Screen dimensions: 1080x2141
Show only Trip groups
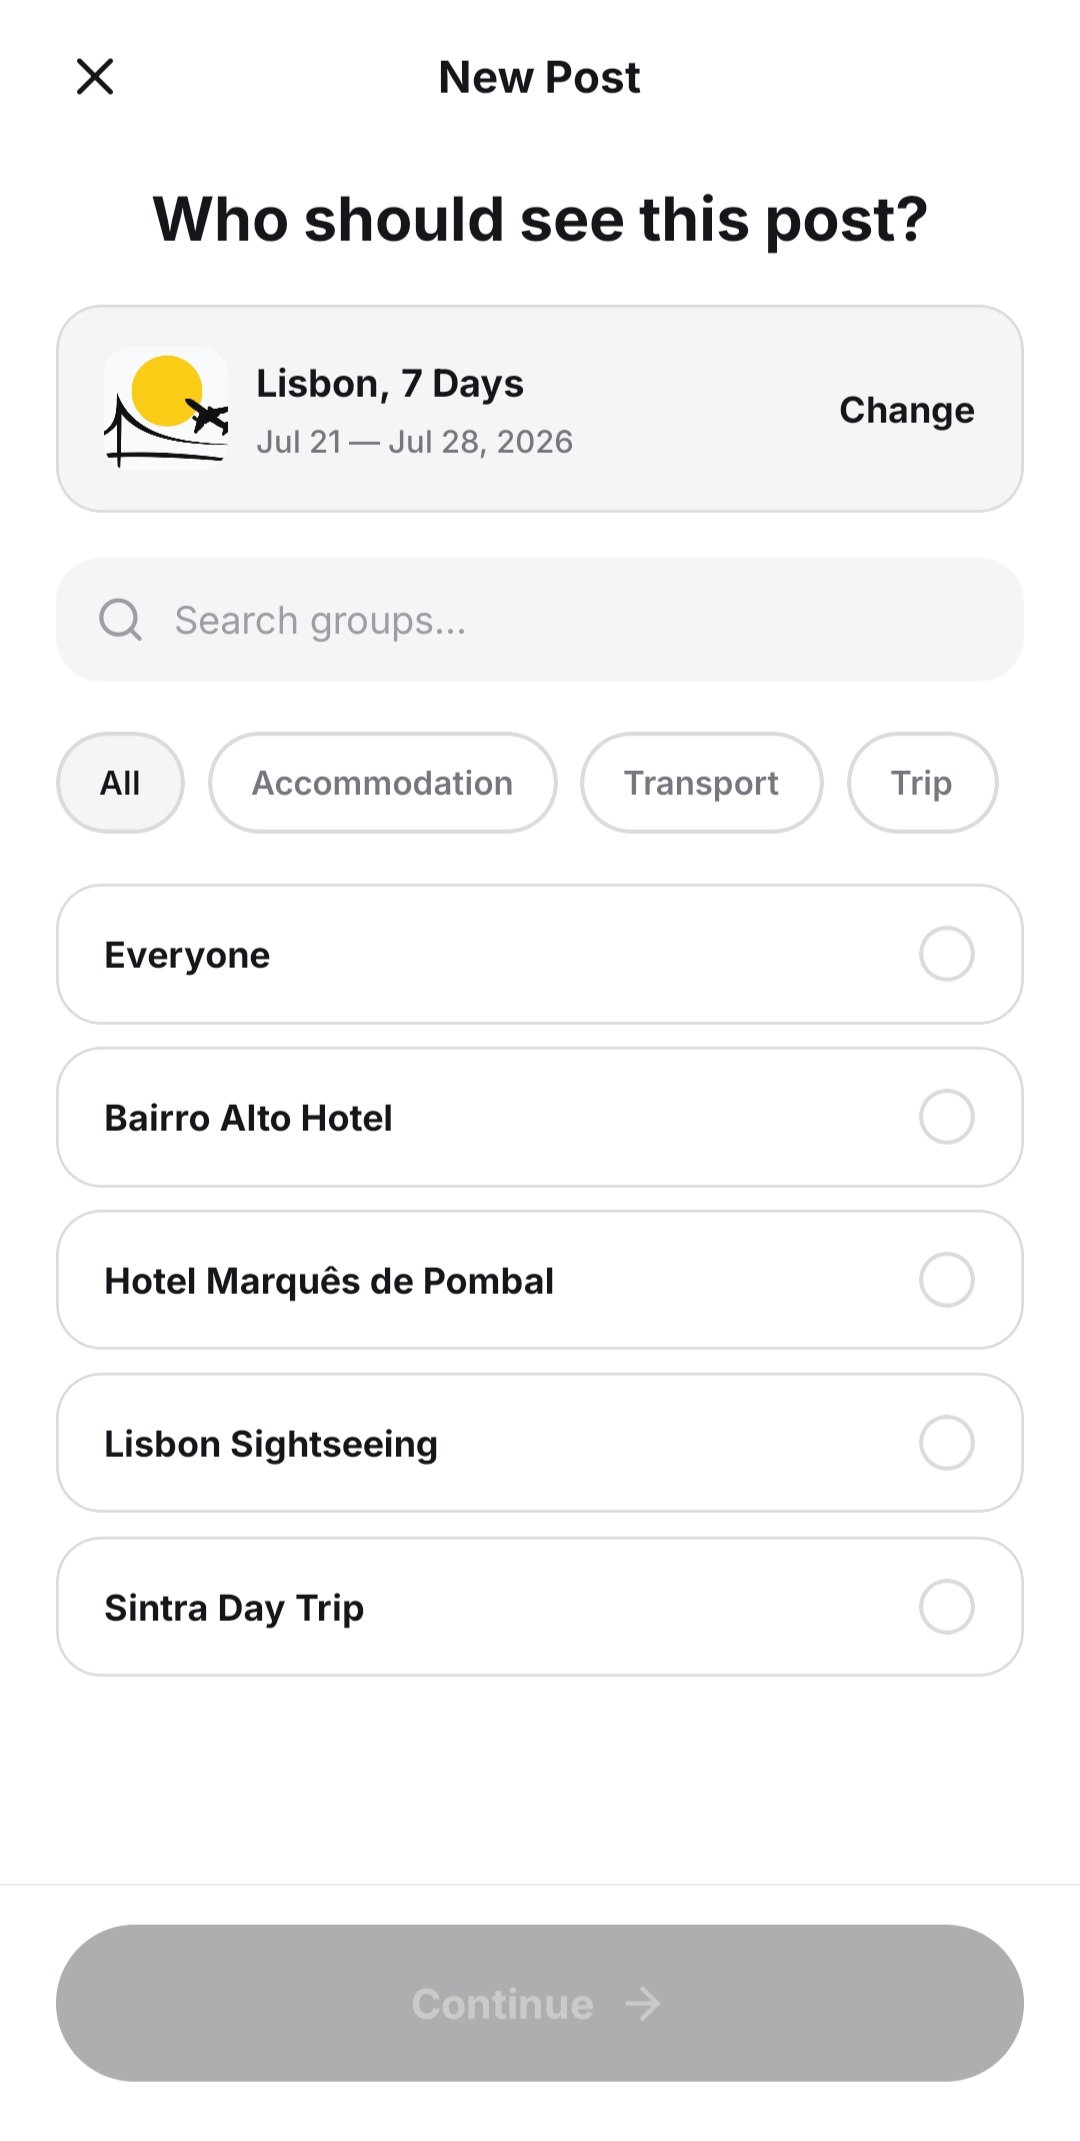point(922,783)
